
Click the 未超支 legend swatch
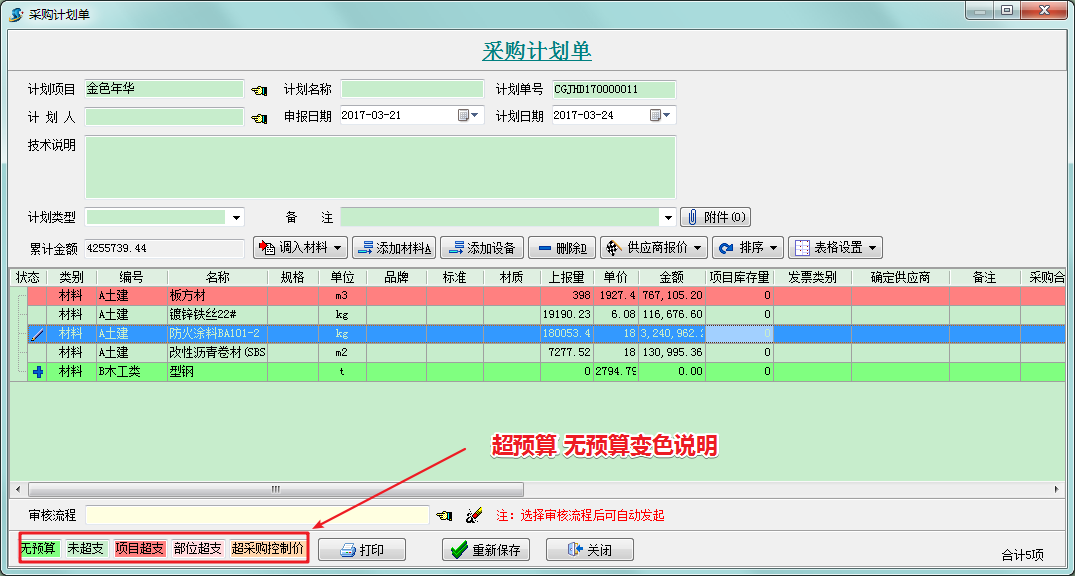point(86,549)
